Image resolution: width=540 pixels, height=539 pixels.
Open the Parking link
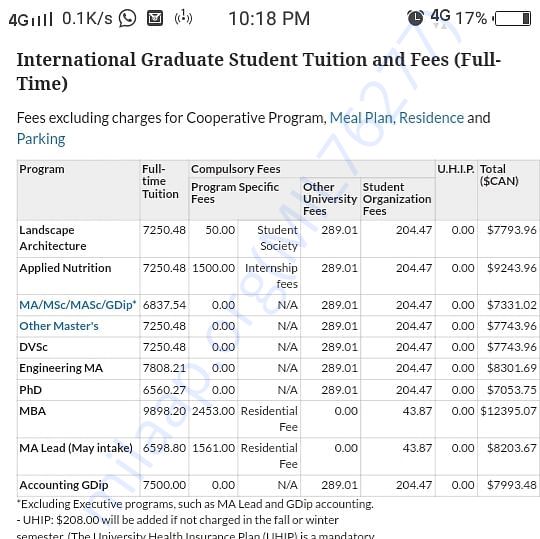41,139
